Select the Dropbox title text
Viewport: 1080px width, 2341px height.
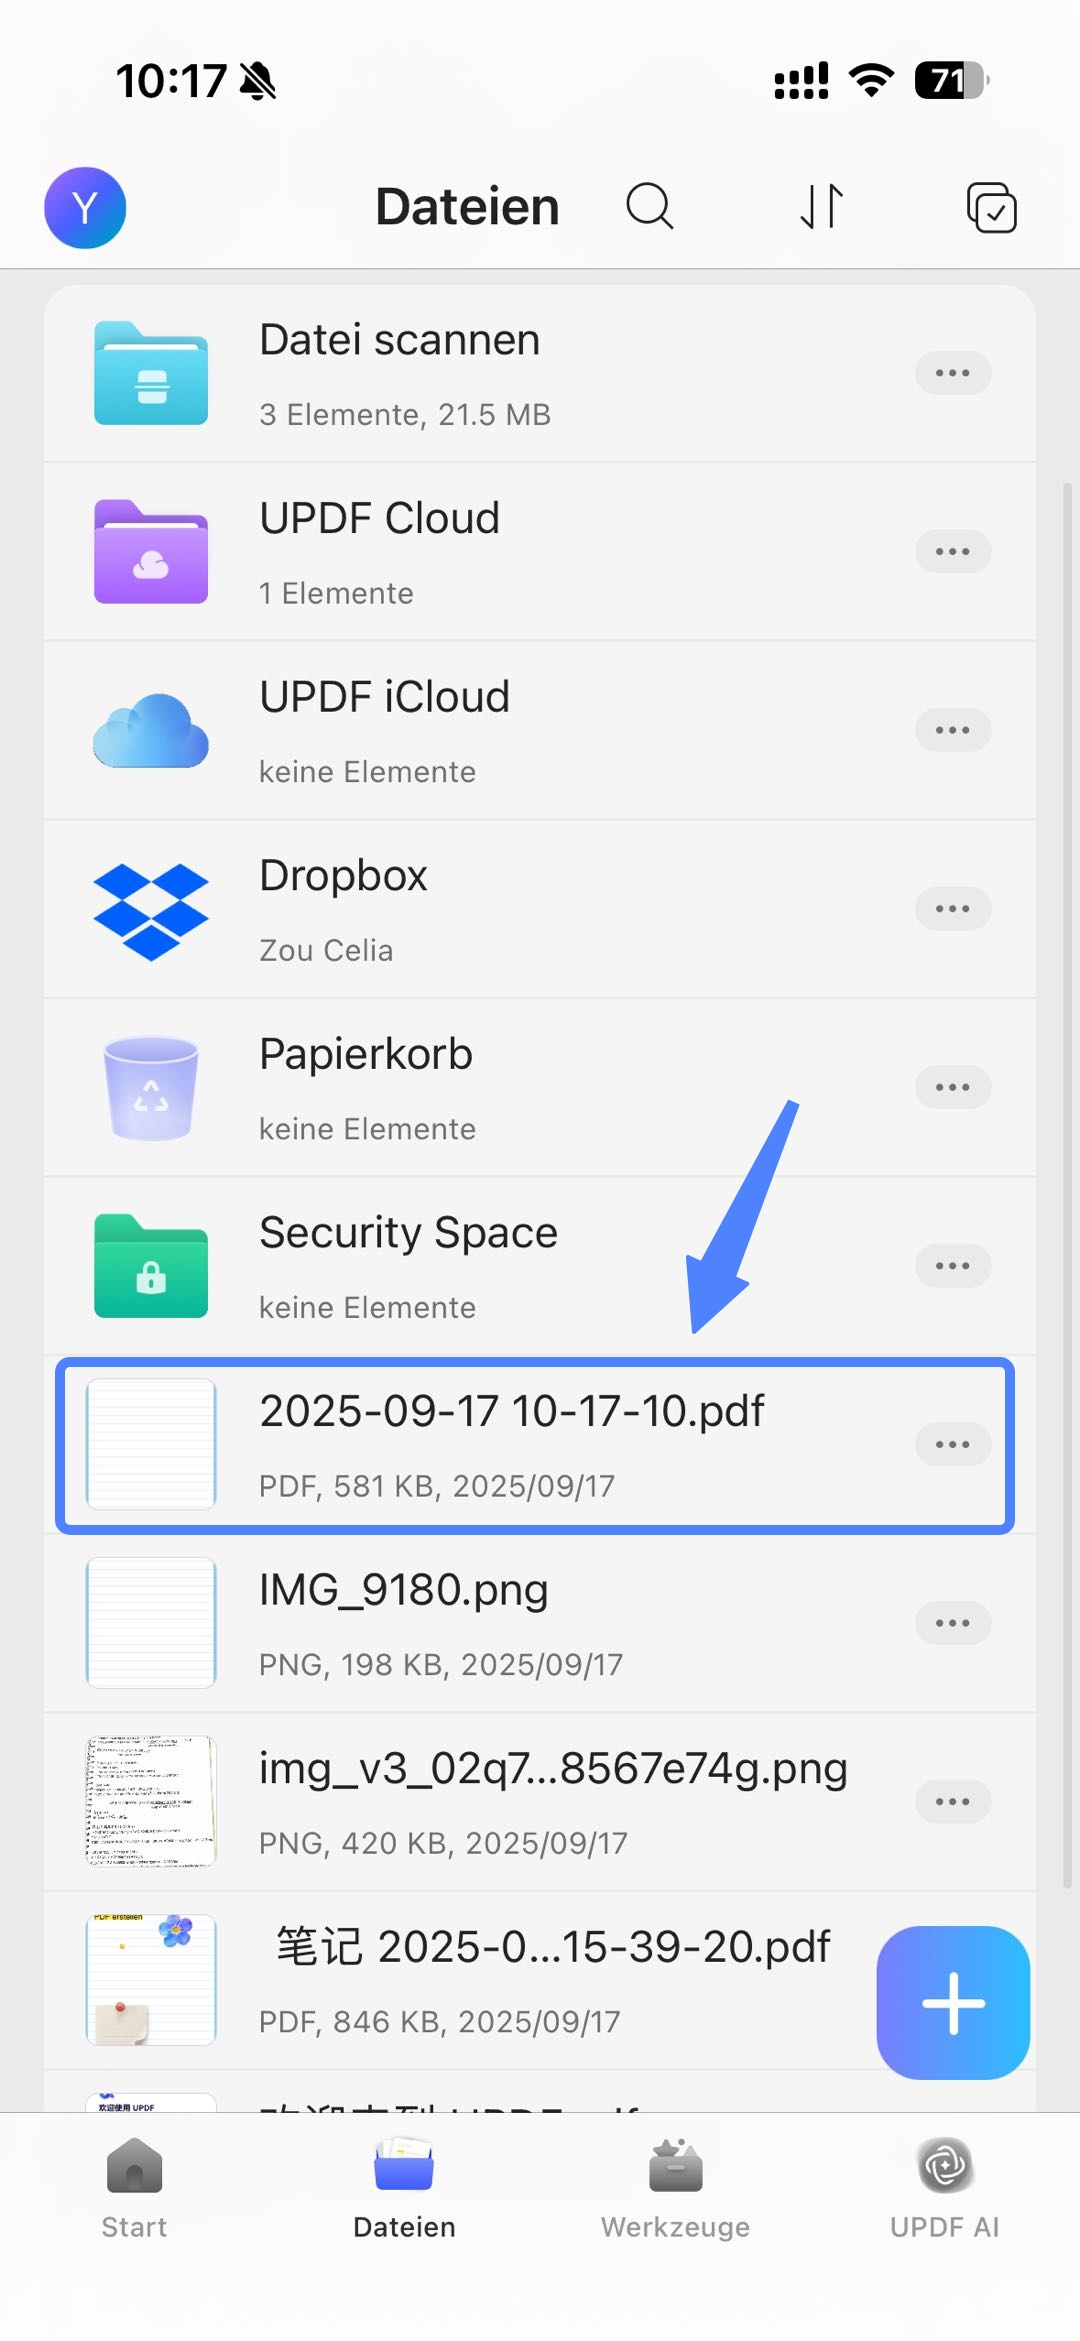(x=343, y=876)
